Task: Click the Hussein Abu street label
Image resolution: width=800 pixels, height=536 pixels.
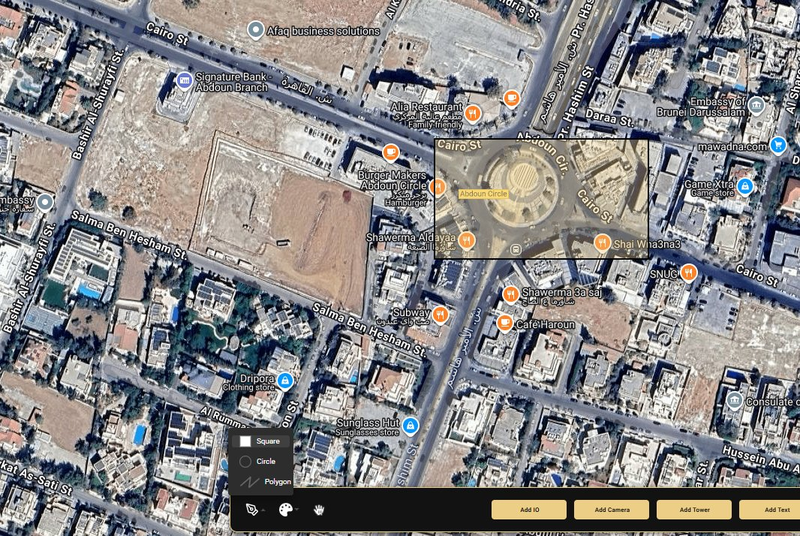Action: [760, 459]
